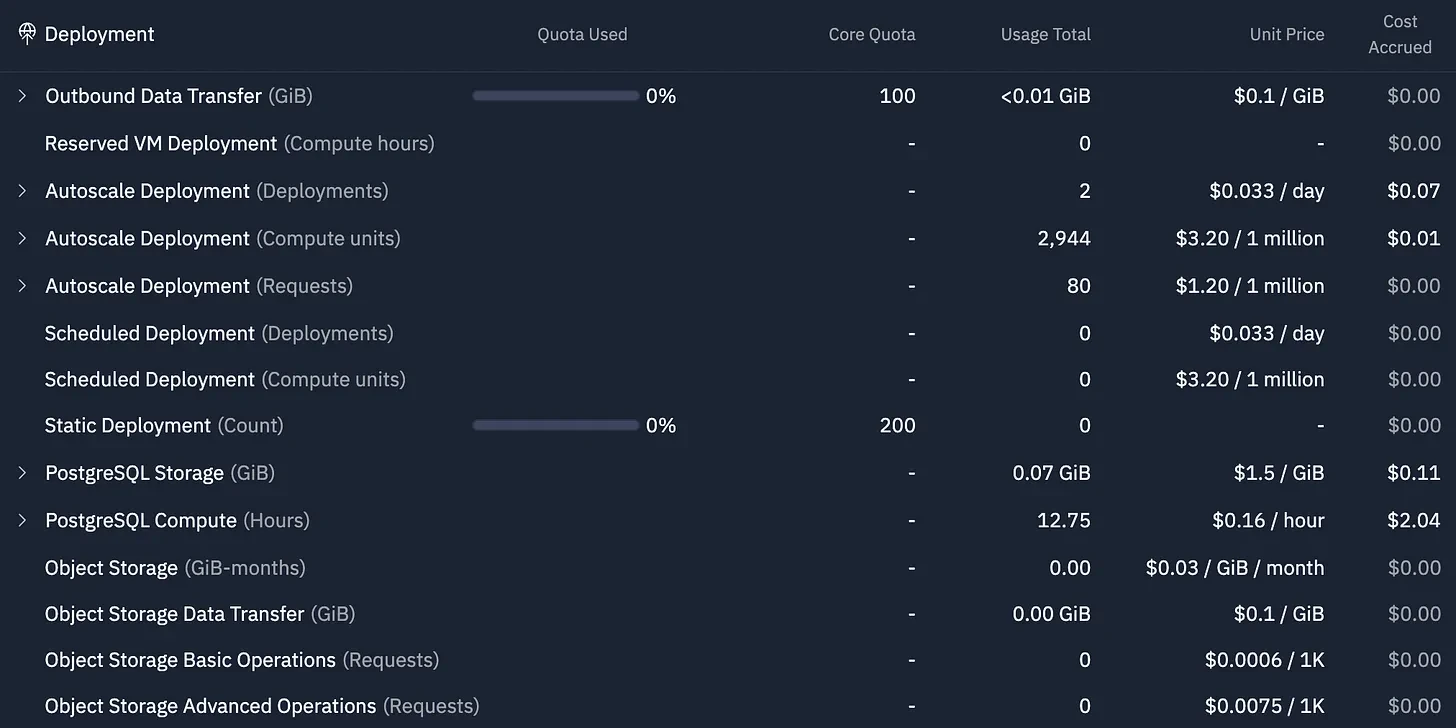Expand the PostgreSQL Storage row

click(22, 473)
